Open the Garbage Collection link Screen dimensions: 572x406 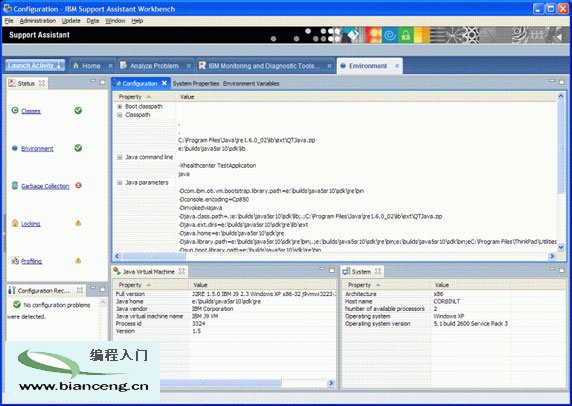[x=45, y=186]
